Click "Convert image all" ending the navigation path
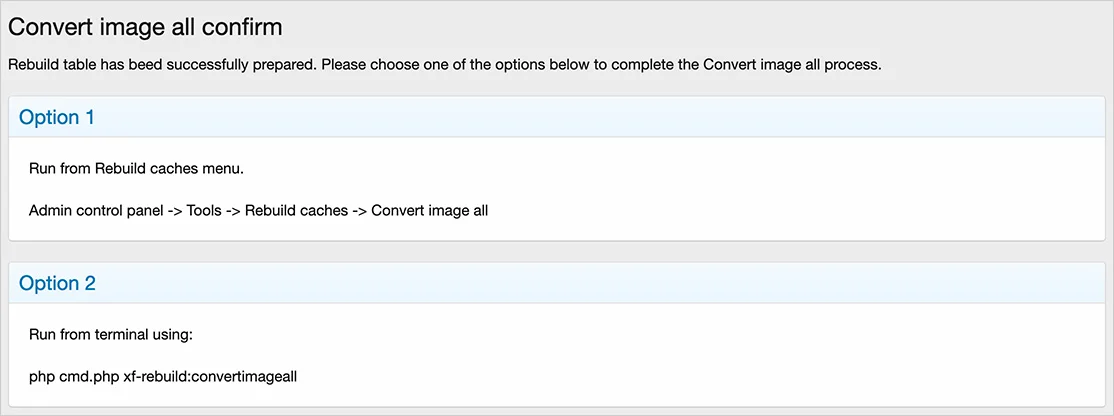 429,211
